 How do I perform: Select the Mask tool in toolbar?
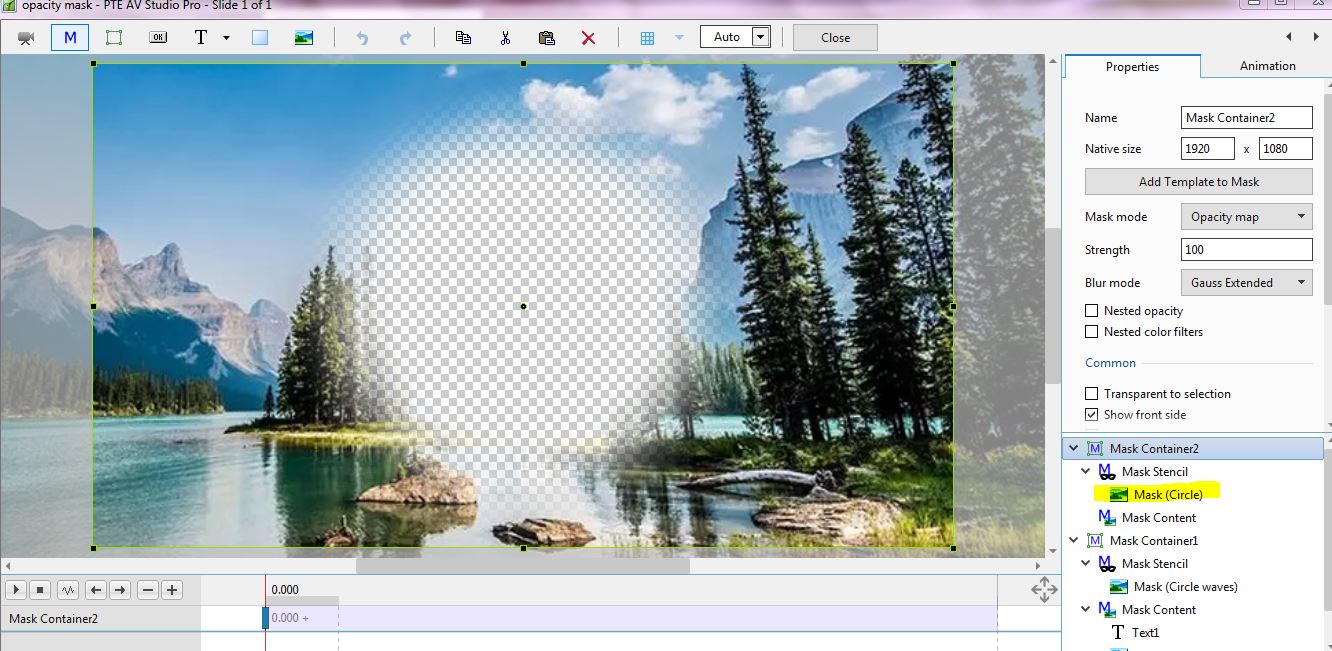point(70,38)
